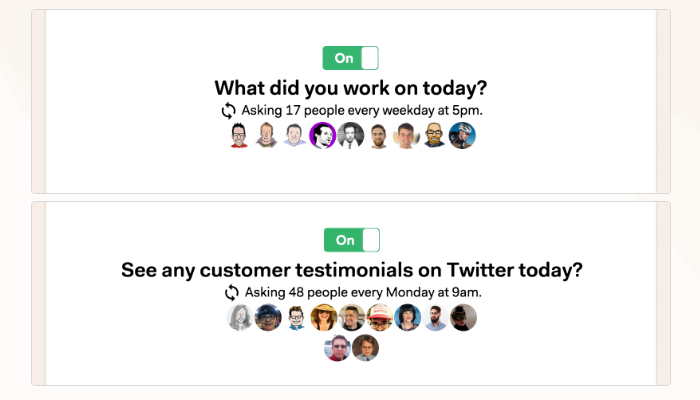700x400 pixels.
Task: Click the bearded man avatar on a white background
Action: (436, 318)
